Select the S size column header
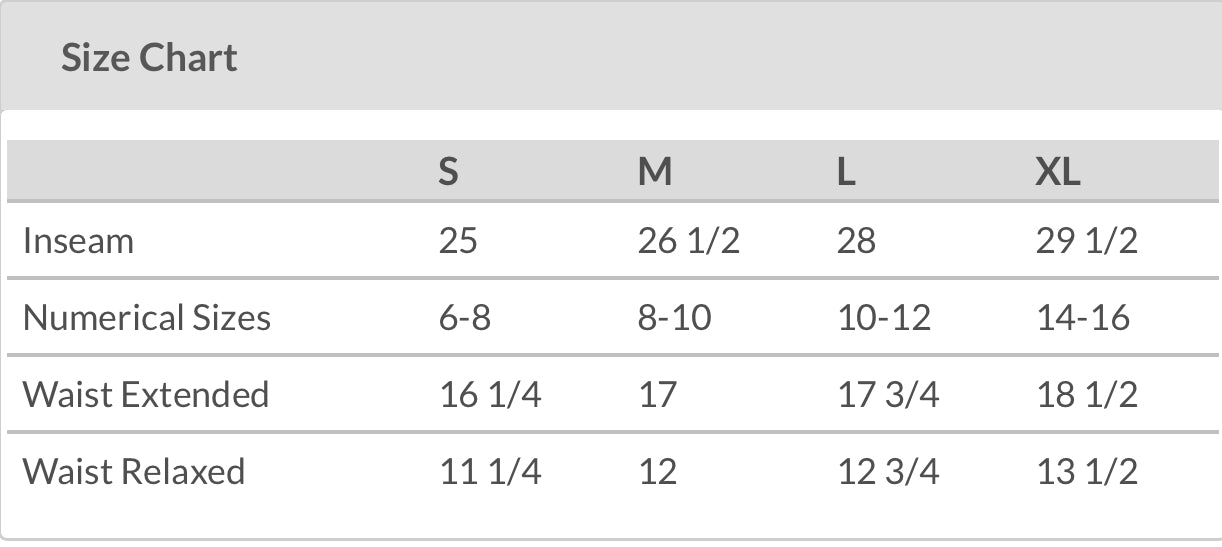This screenshot has height=547, width=1222. point(449,173)
